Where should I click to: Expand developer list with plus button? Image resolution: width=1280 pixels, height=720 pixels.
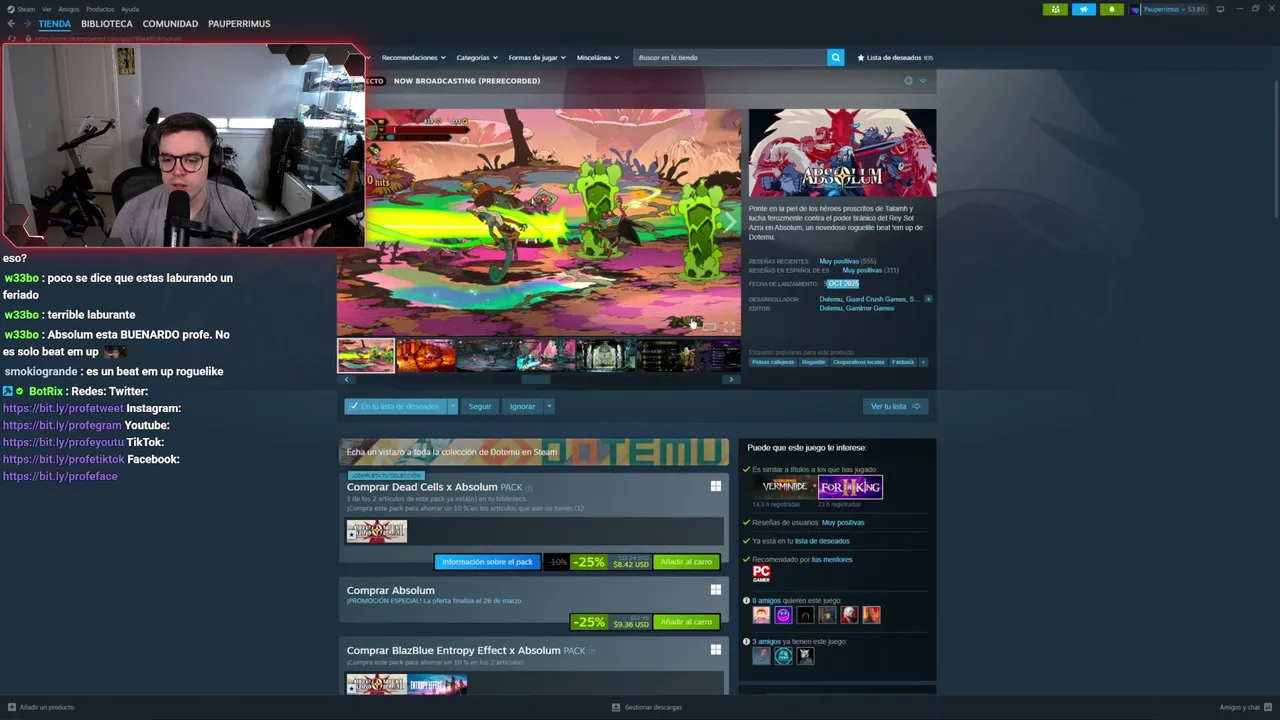click(x=928, y=299)
